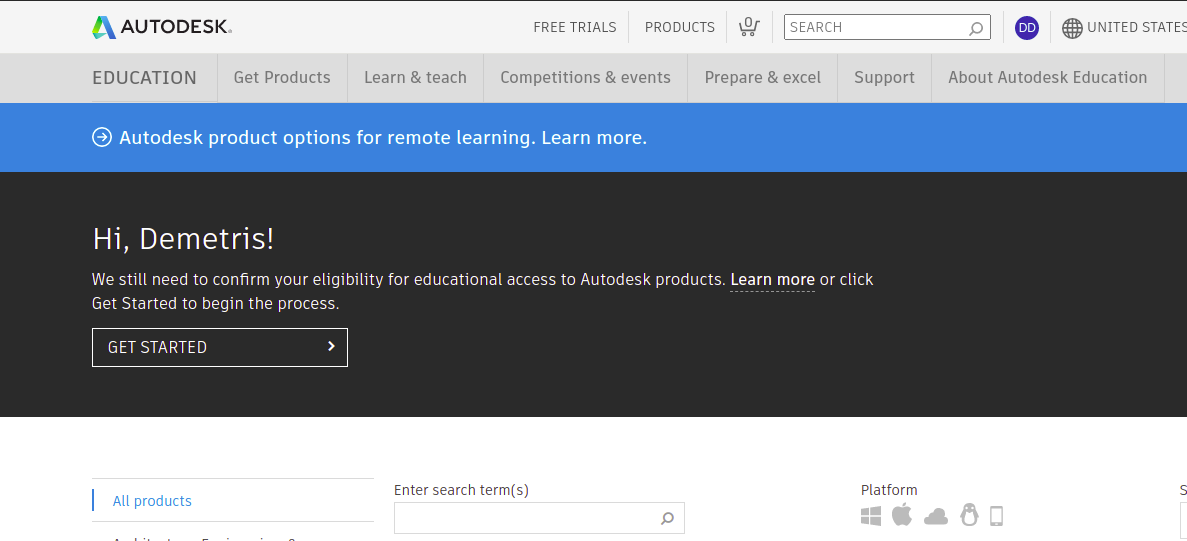
Task: Open the Prepare & excel menu
Action: coord(762,78)
